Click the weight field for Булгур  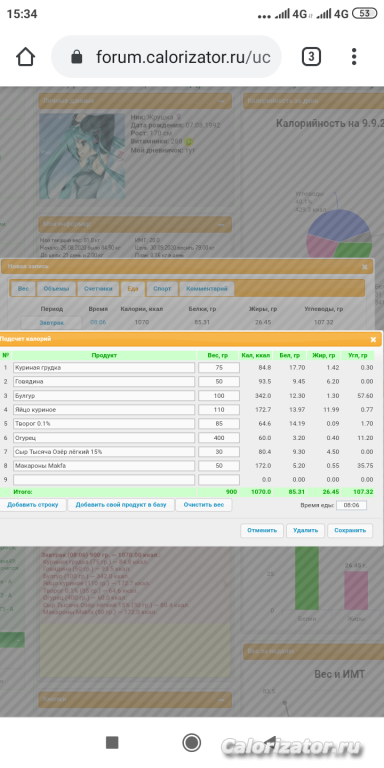[219, 395]
